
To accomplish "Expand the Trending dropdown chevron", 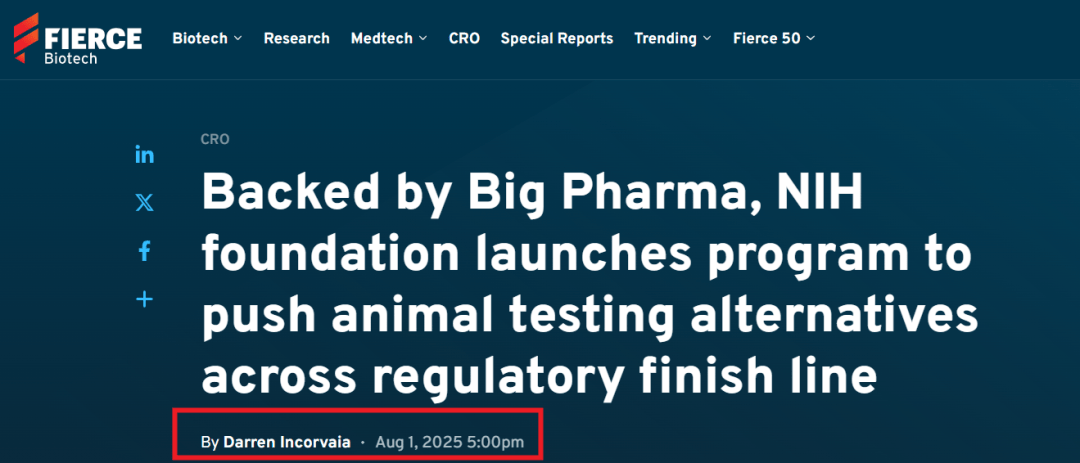I will [x=707, y=39].
